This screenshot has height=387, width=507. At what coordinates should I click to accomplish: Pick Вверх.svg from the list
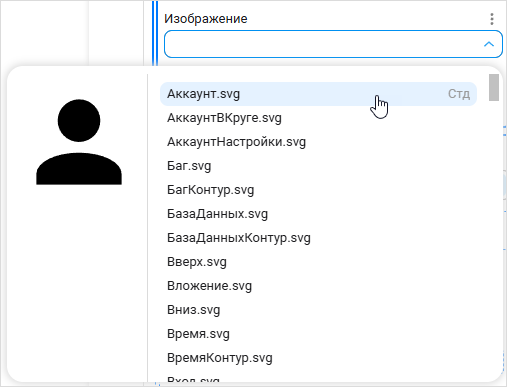pyautogui.click(x=318, y=262)
